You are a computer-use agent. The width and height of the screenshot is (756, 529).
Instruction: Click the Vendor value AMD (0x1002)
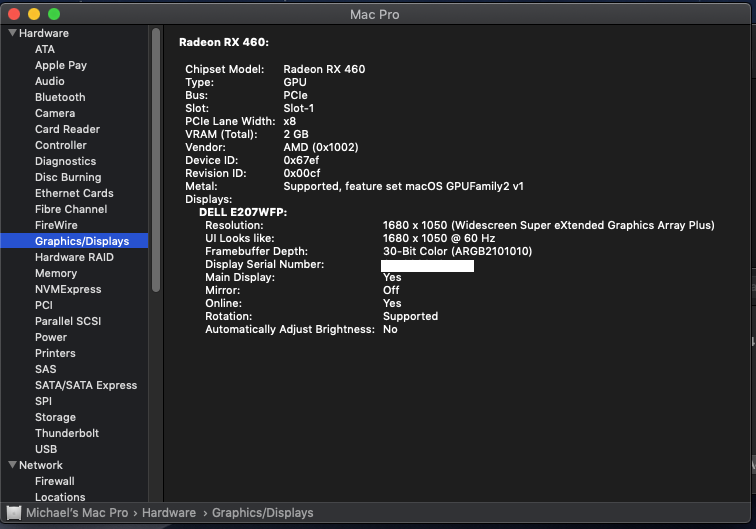[x=321, y=147]
